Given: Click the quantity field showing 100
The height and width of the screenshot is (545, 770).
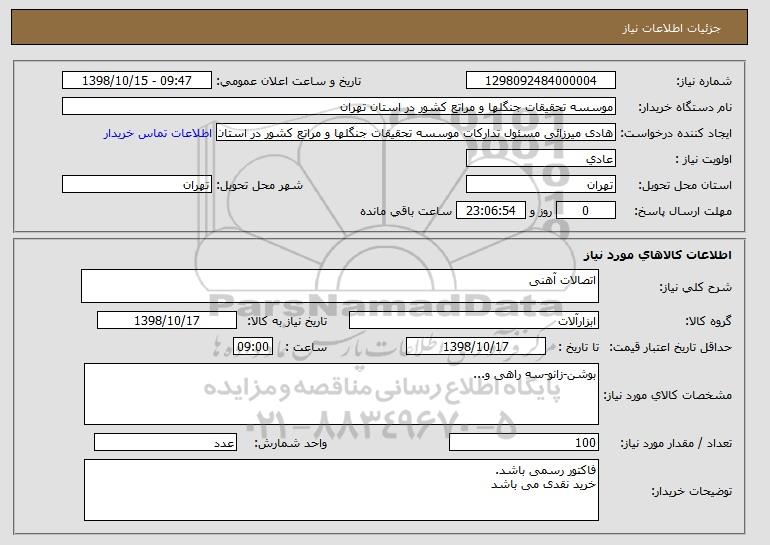Looking at the screenshot, I should (x=524, y=442).
